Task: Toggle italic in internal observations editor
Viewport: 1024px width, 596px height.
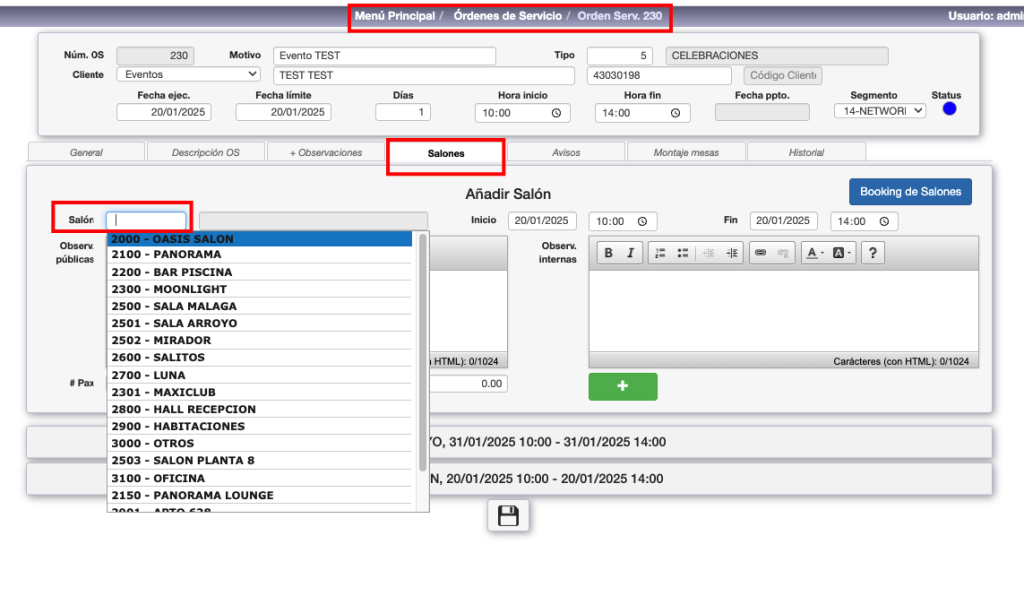Action: click(x=630, y=254)
